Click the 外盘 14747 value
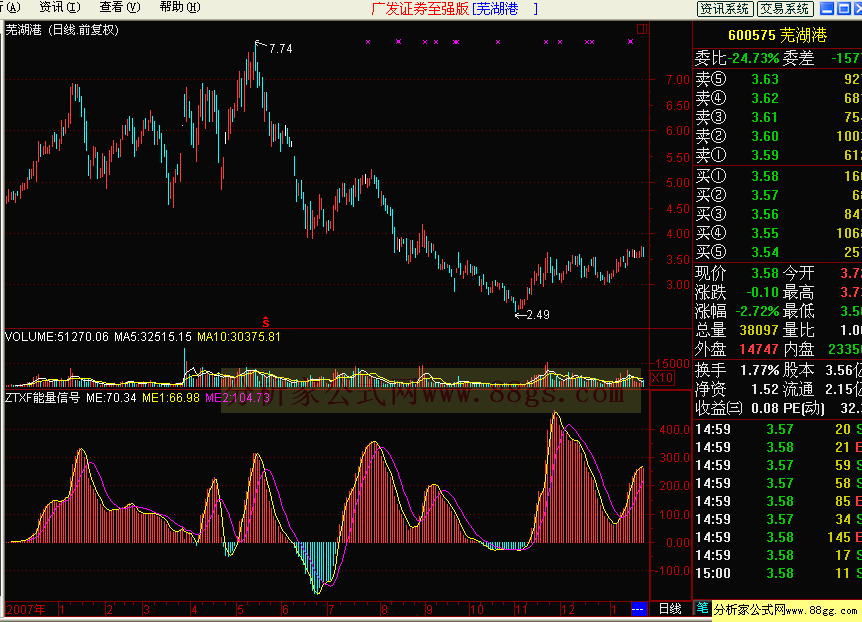This screenshot has height=622, width=862. click(x=759, y=349)
